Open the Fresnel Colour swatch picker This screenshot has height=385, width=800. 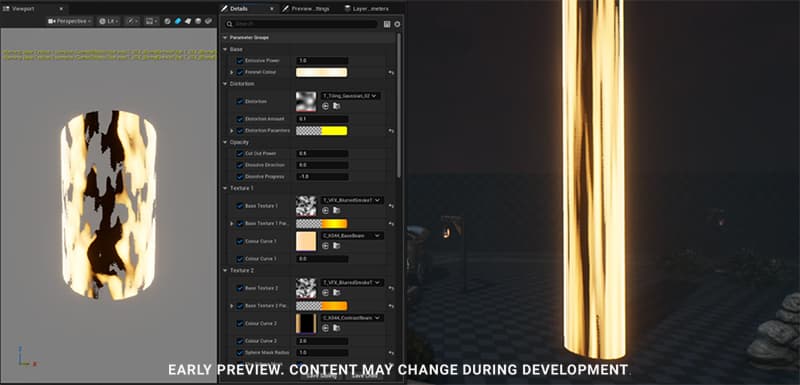point(321,72)
